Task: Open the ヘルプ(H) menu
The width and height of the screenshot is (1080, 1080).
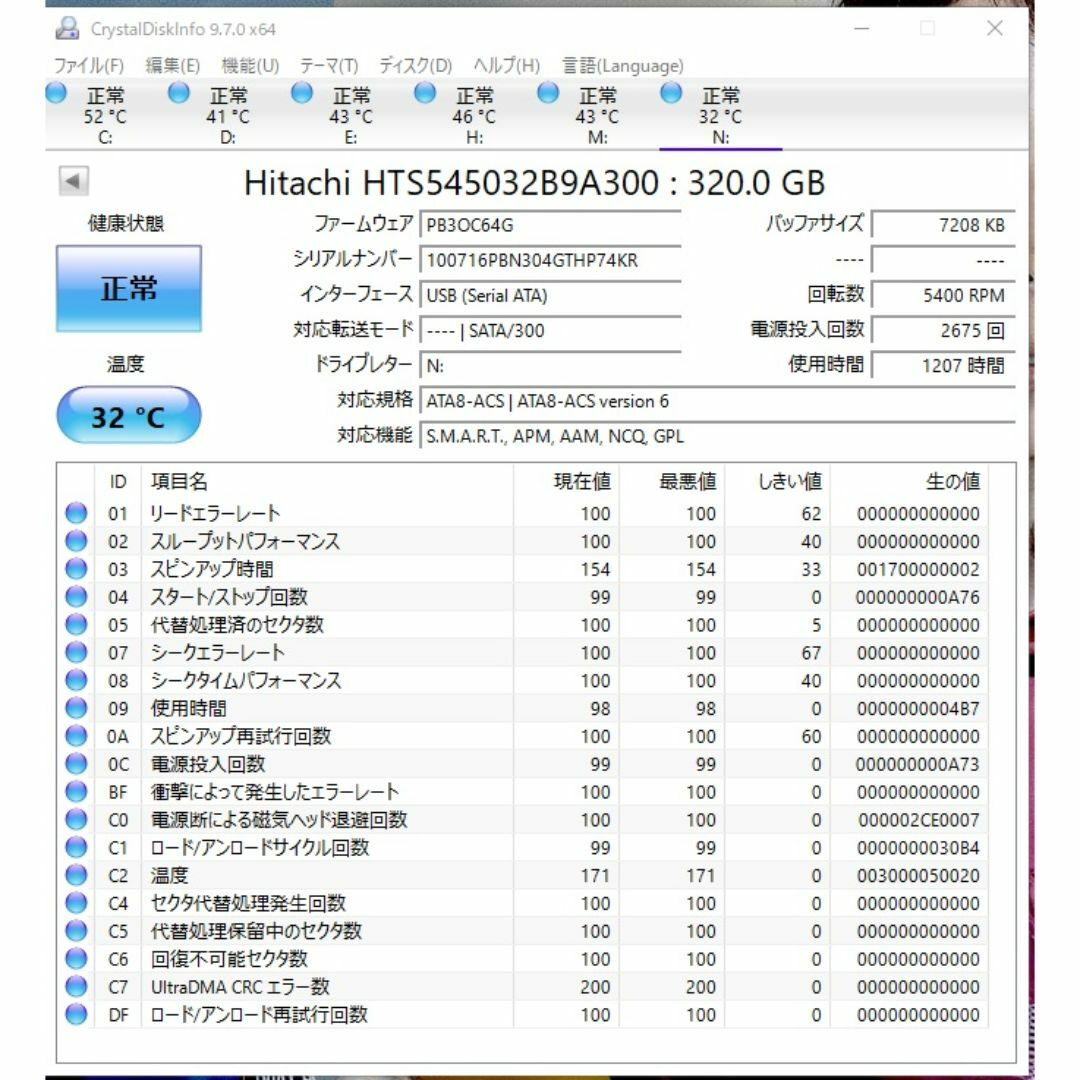Action: pos(506,65)
